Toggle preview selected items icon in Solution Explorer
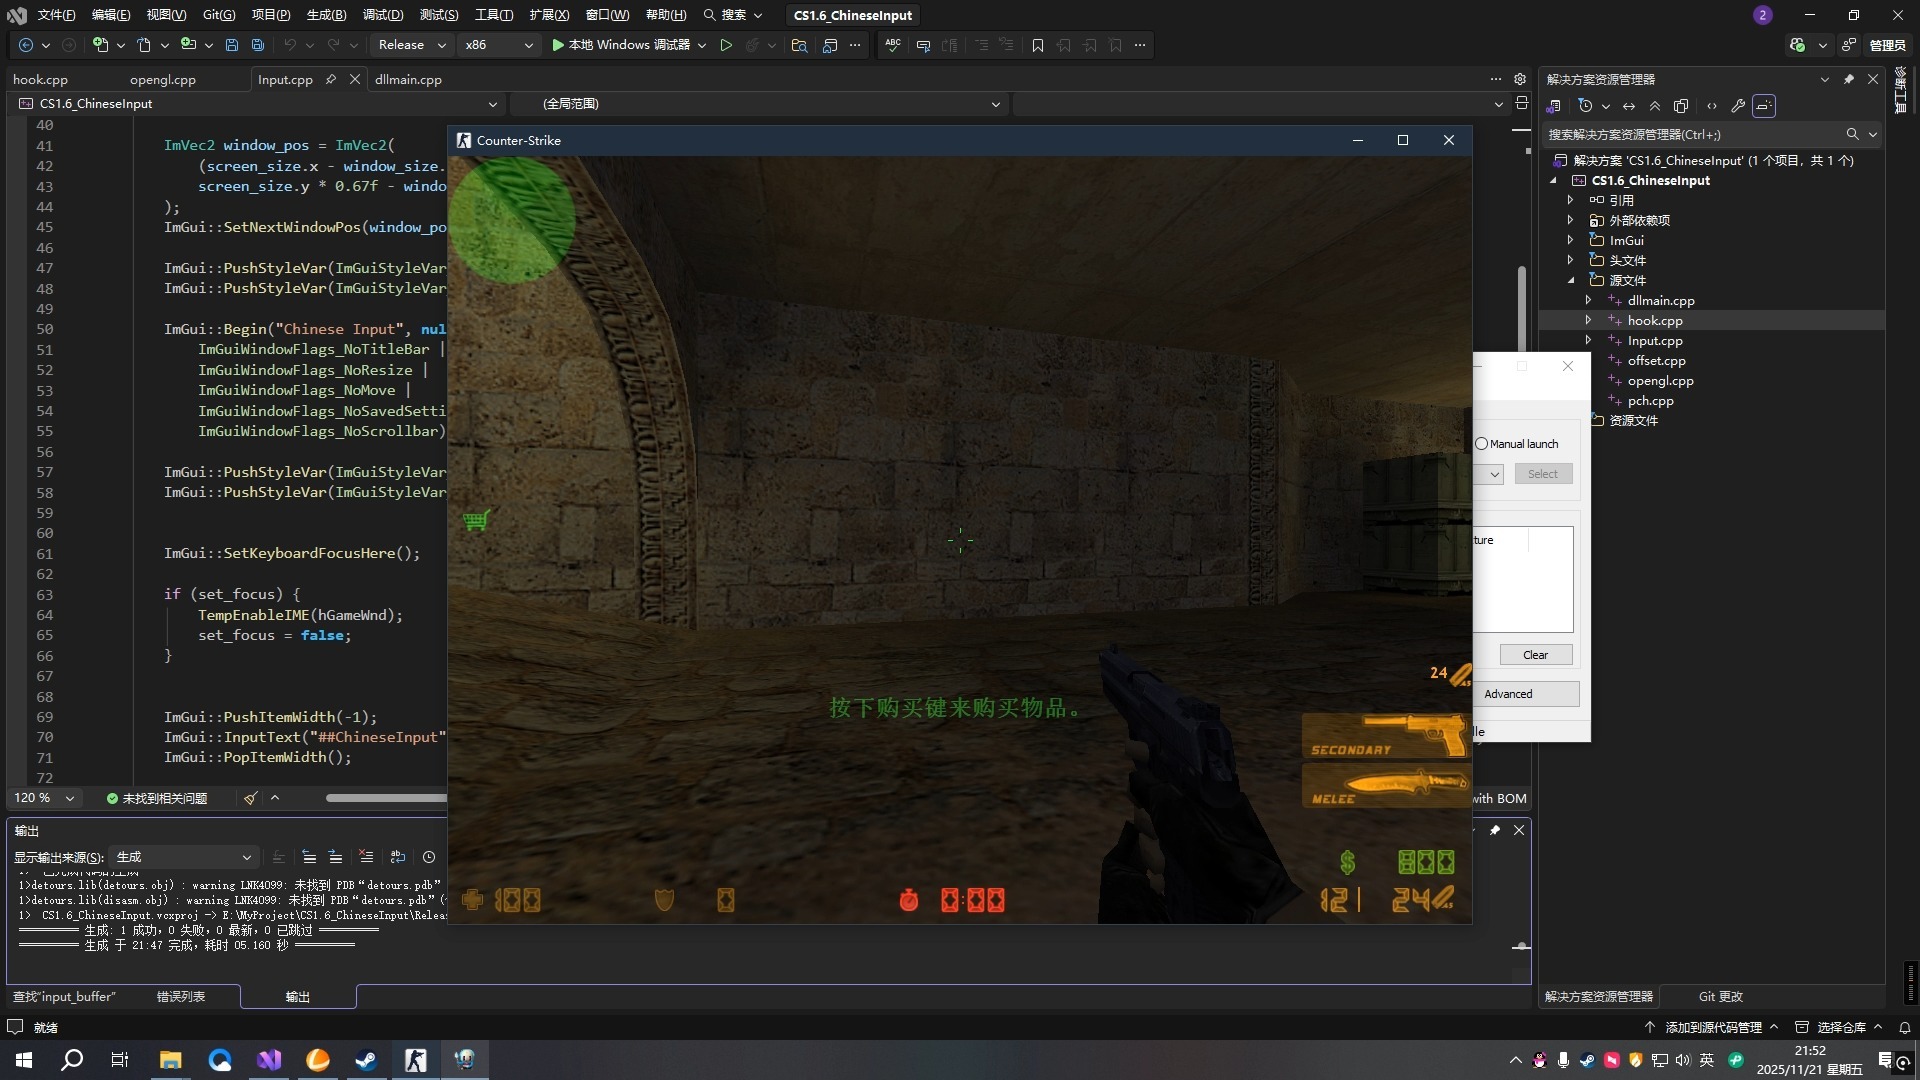The image size is (1920, 1080). pos(1764,106)
